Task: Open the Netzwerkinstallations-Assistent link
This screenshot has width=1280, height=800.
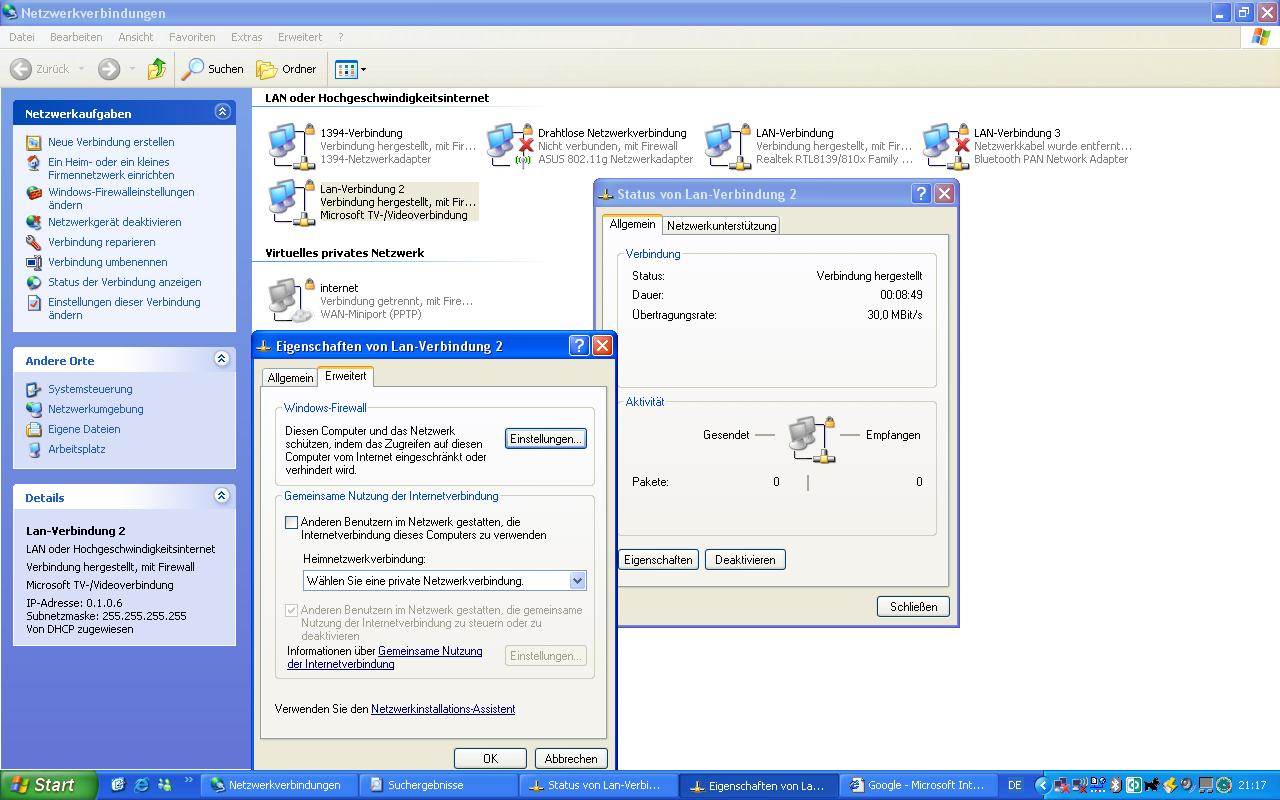Action: pos(442,709)
